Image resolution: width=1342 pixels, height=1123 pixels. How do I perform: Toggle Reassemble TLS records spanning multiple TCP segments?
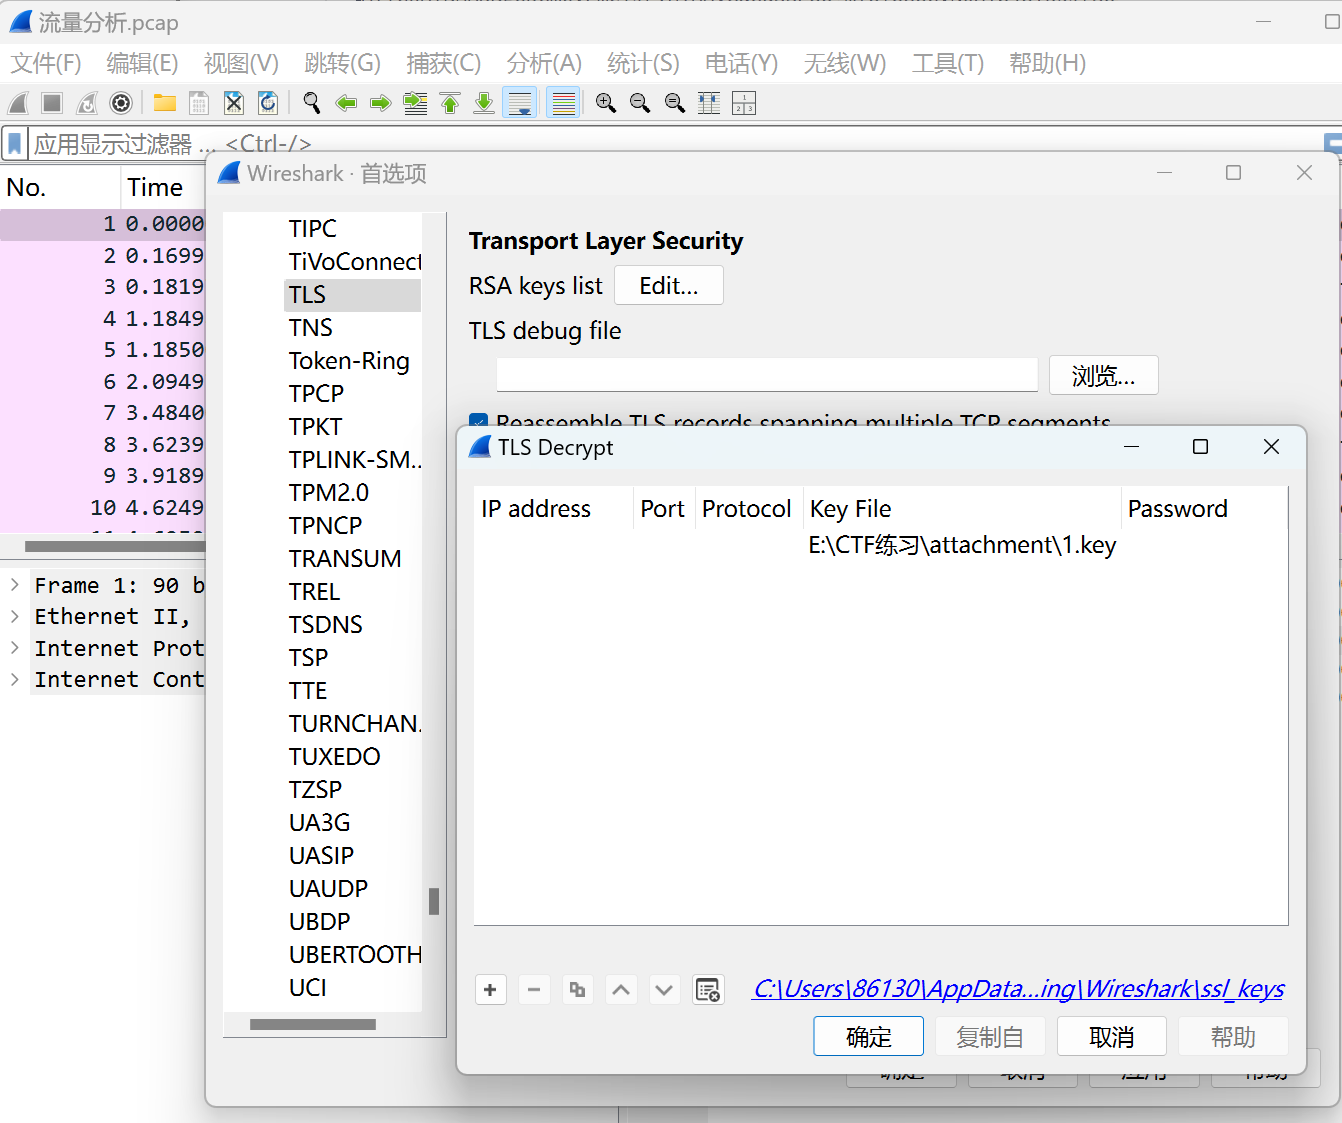point(478,423)
